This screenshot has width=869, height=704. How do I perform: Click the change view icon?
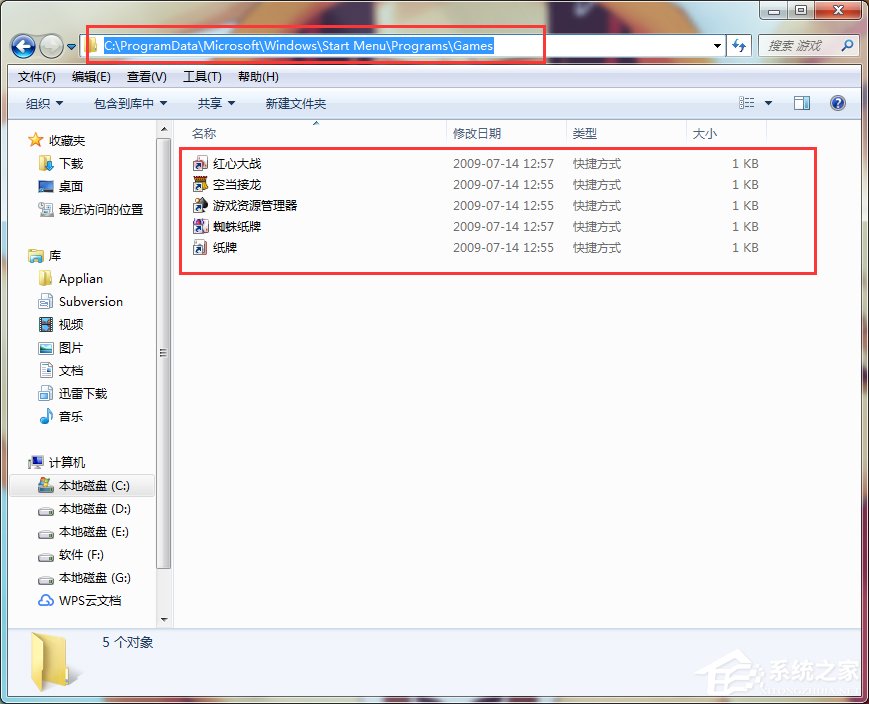(747, 103)
